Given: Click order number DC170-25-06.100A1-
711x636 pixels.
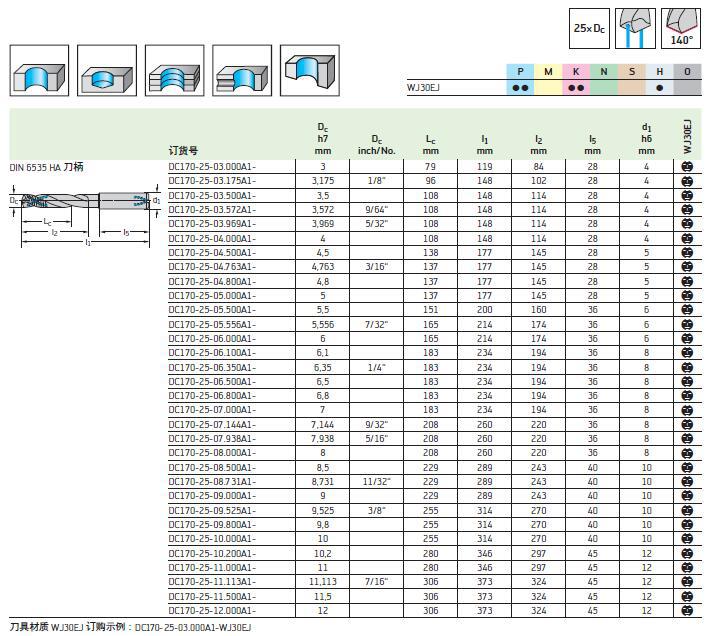Looking at the screenshot, I should tap(212, 353).
